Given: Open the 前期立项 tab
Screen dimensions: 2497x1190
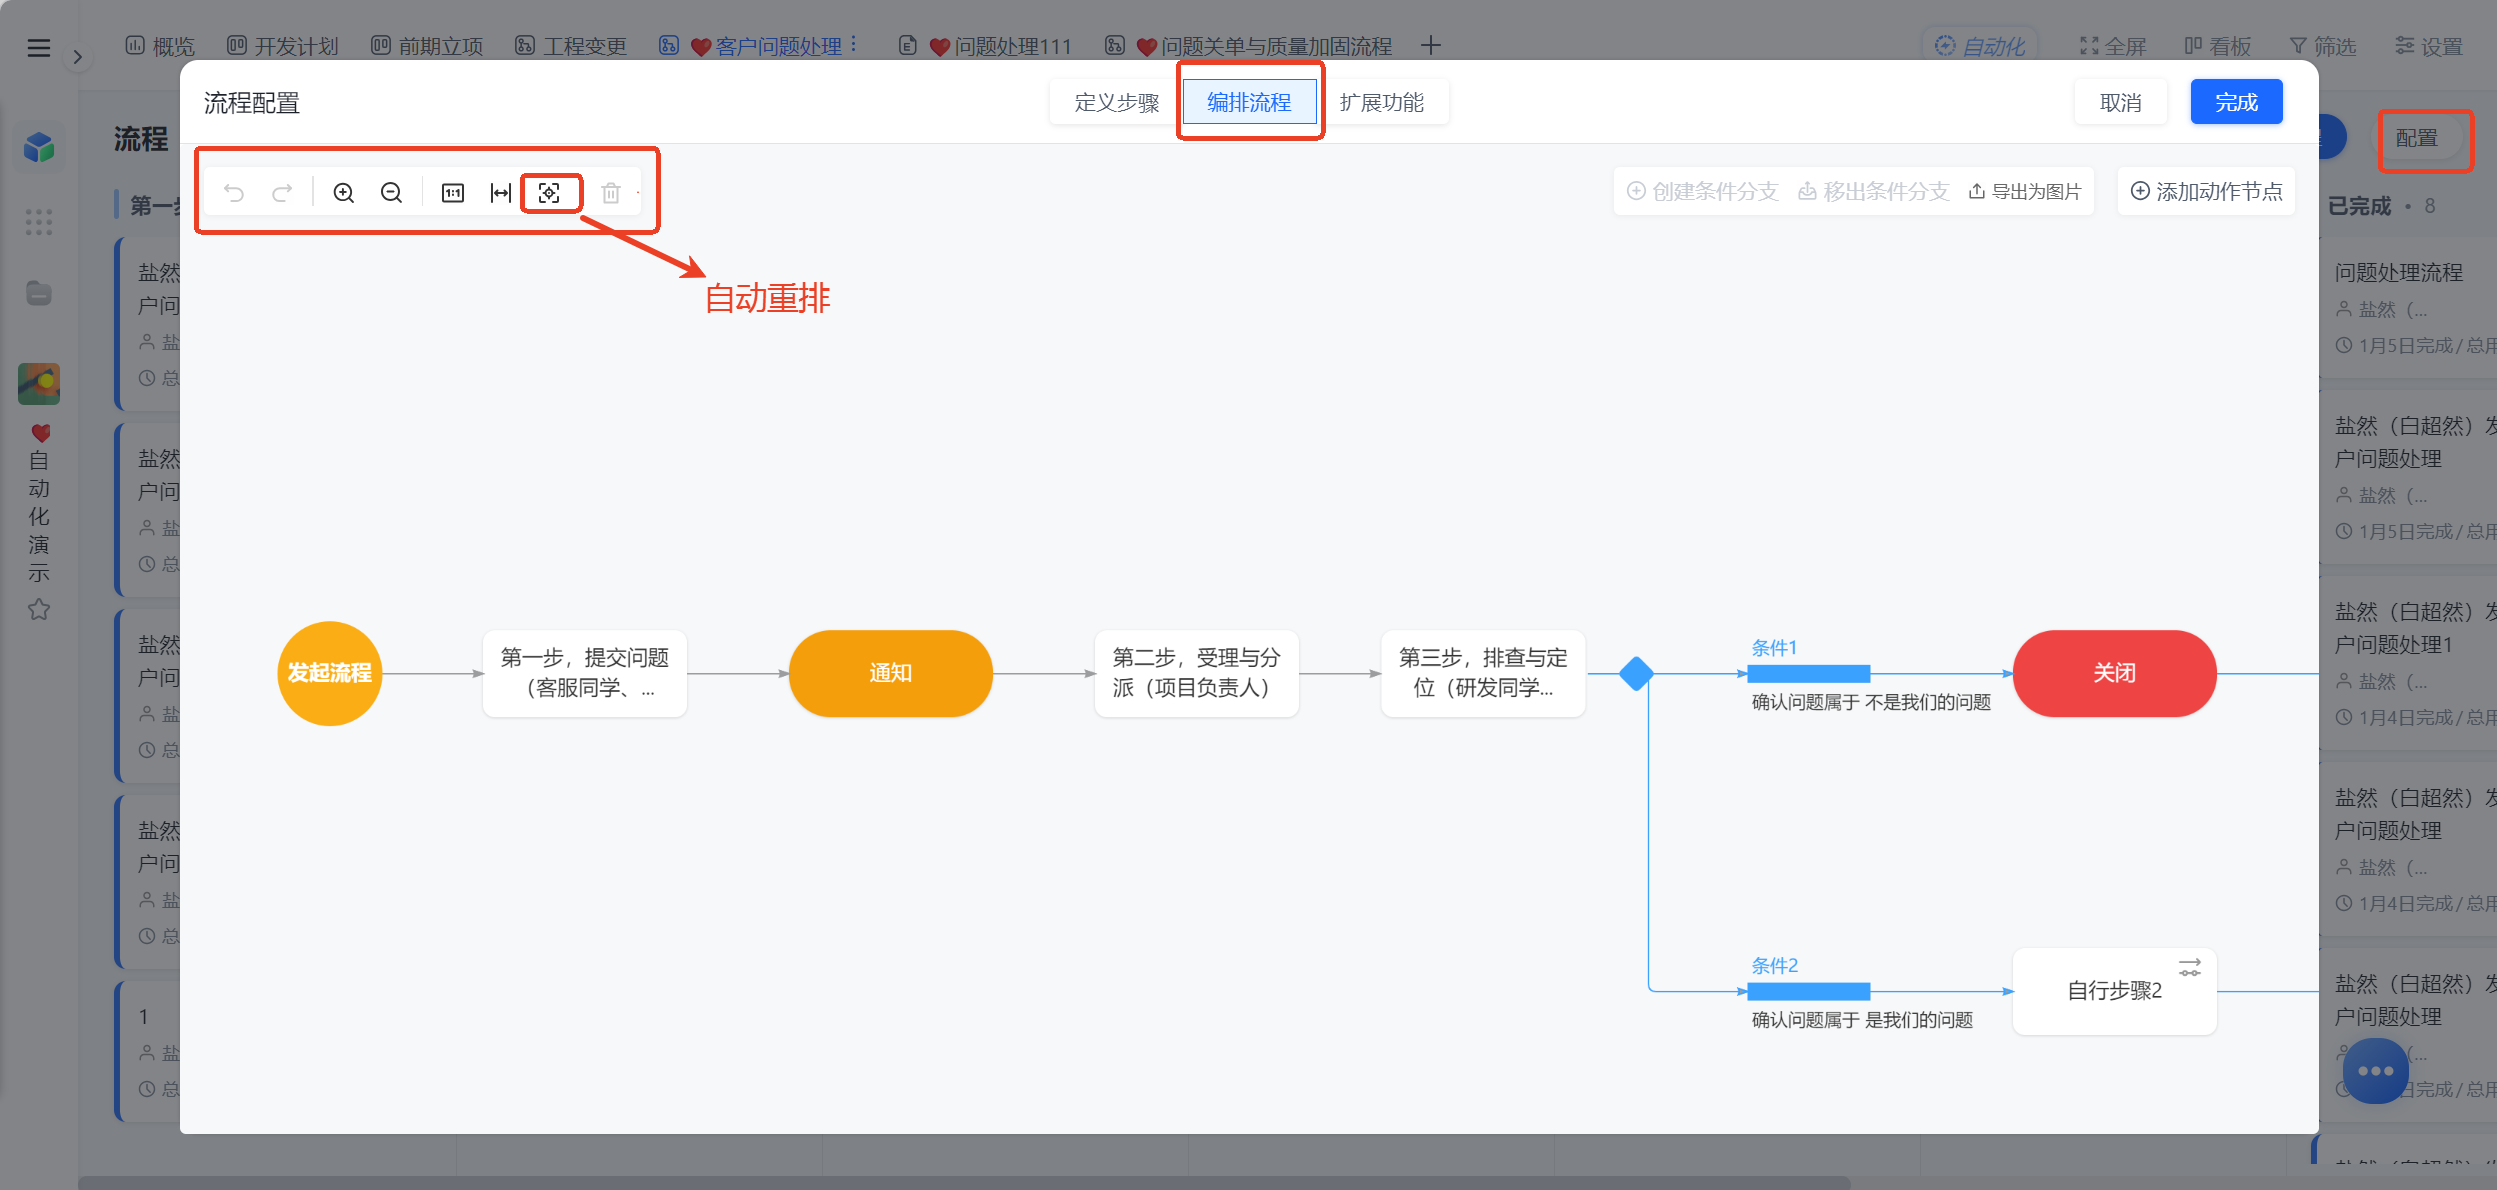Looking at the screenshot, I should point(427,46).
